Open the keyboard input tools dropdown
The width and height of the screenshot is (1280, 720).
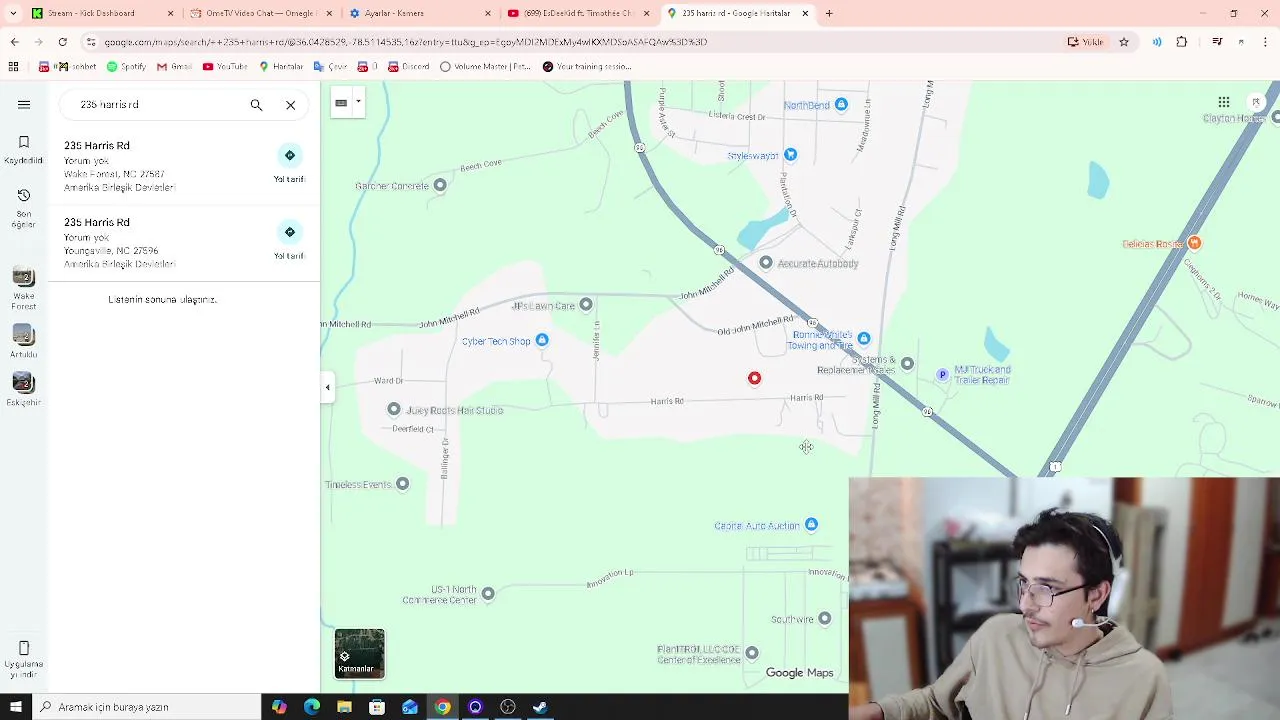358,102
